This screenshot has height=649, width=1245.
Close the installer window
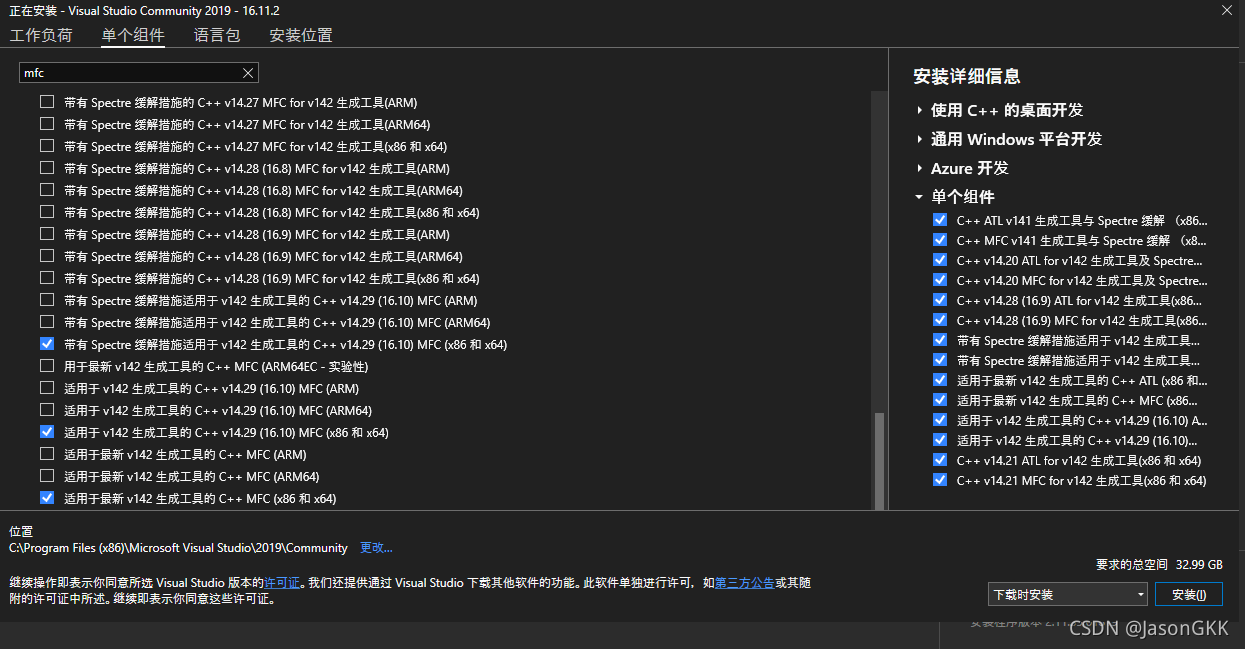coord(1227,10)
